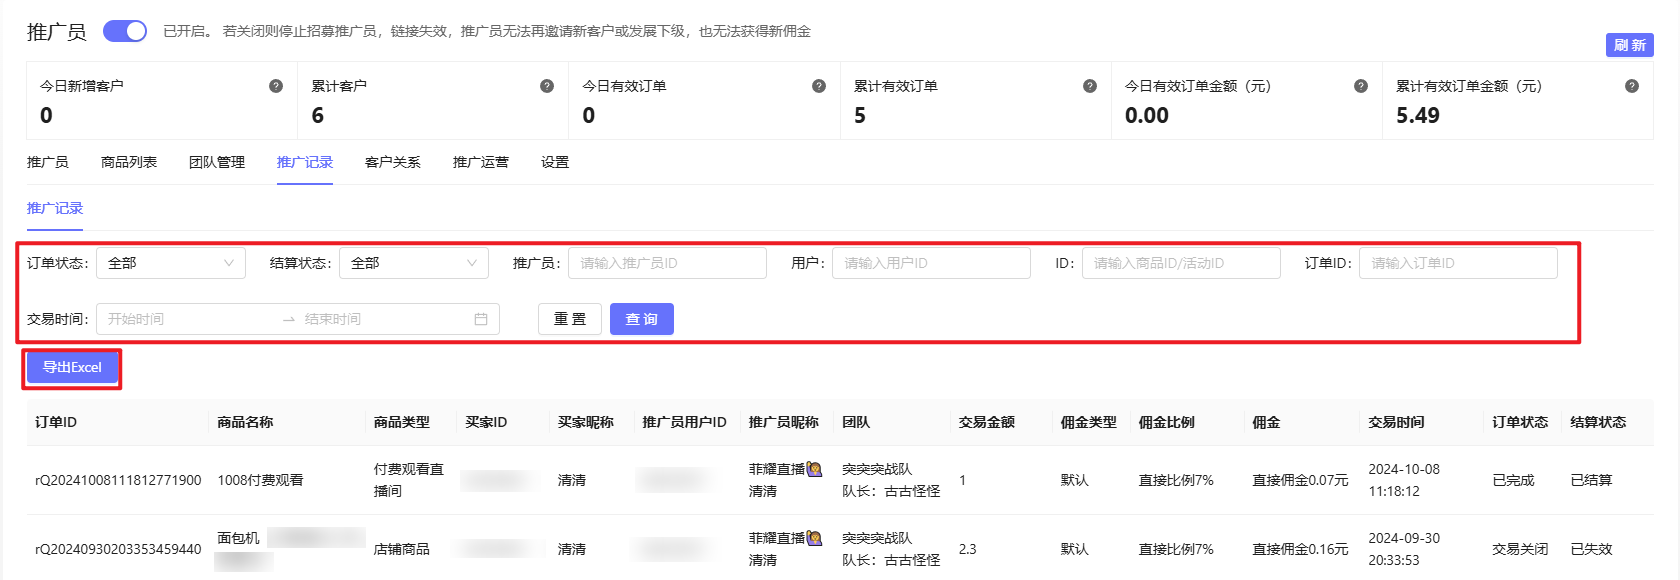Screen dimensions: 1680x580
Task: Focus the 推广员 ID input field
Action: 667,263
